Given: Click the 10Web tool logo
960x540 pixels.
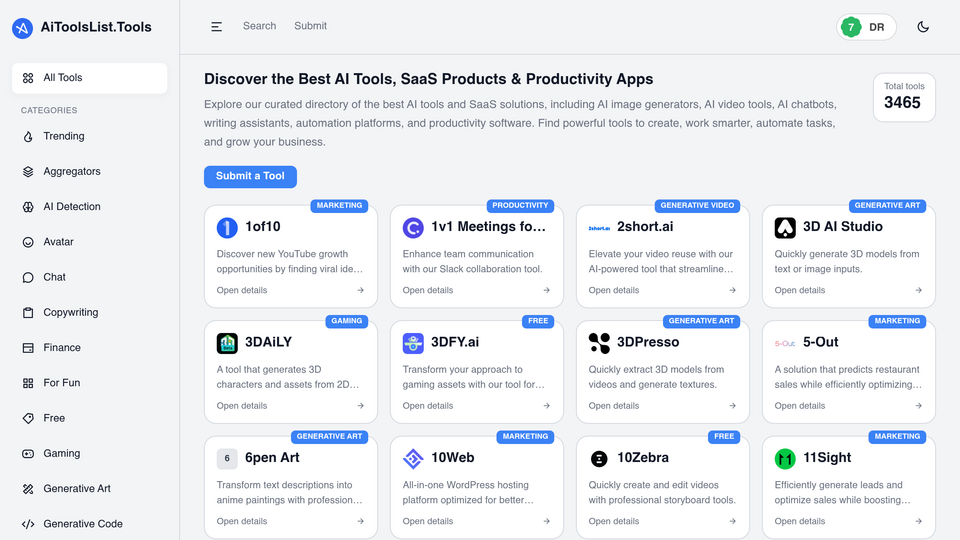Looking at the screenshot, I should click(413, 459).
